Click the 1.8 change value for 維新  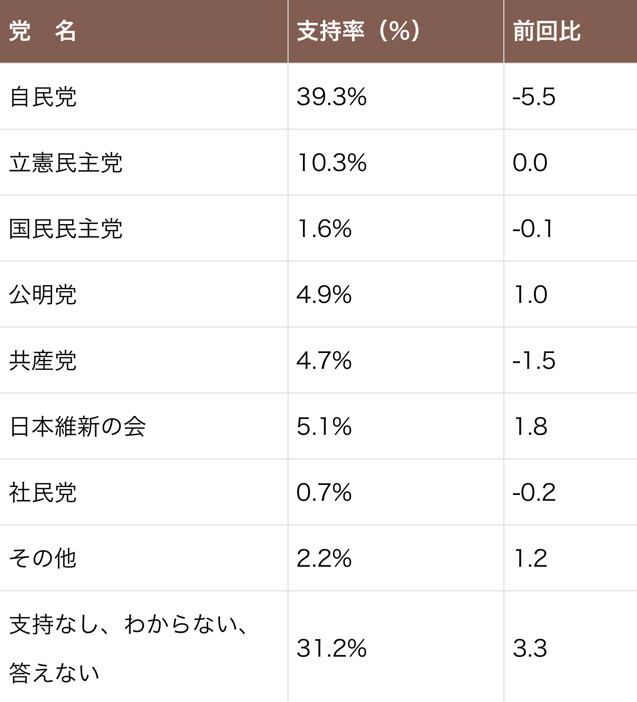tap(530, 426)
